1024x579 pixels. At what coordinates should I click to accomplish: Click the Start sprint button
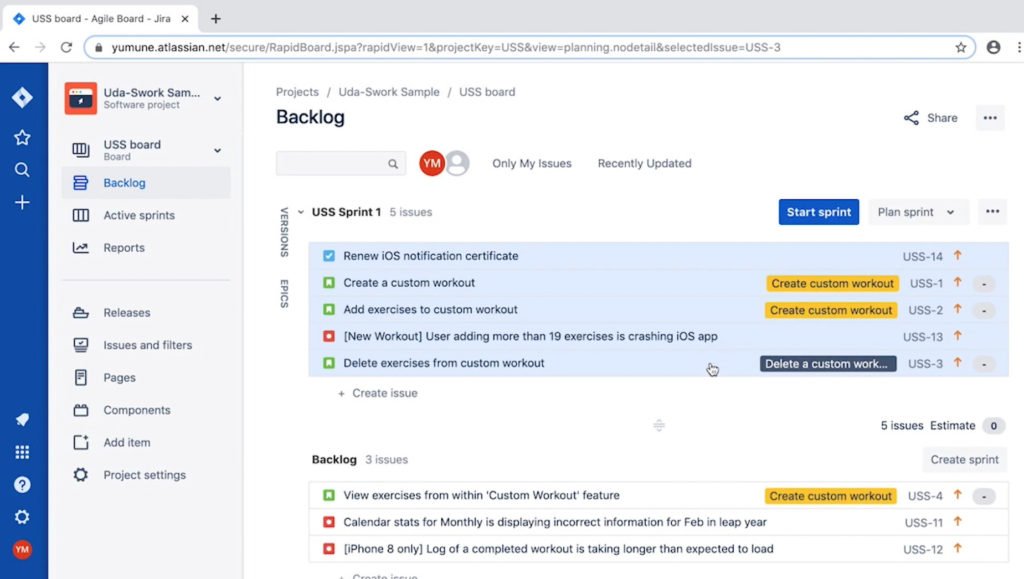click(x=818, y=212)
